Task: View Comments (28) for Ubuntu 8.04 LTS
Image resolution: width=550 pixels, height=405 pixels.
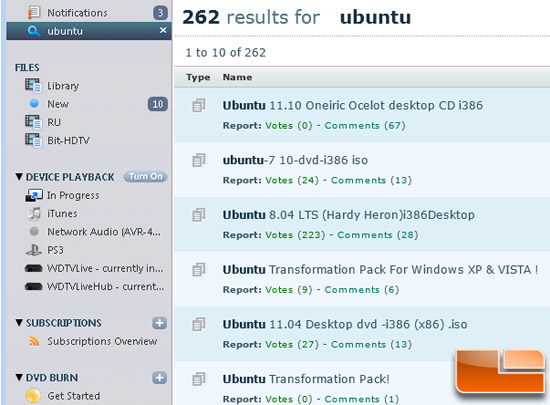Action: tap(378, 235)
